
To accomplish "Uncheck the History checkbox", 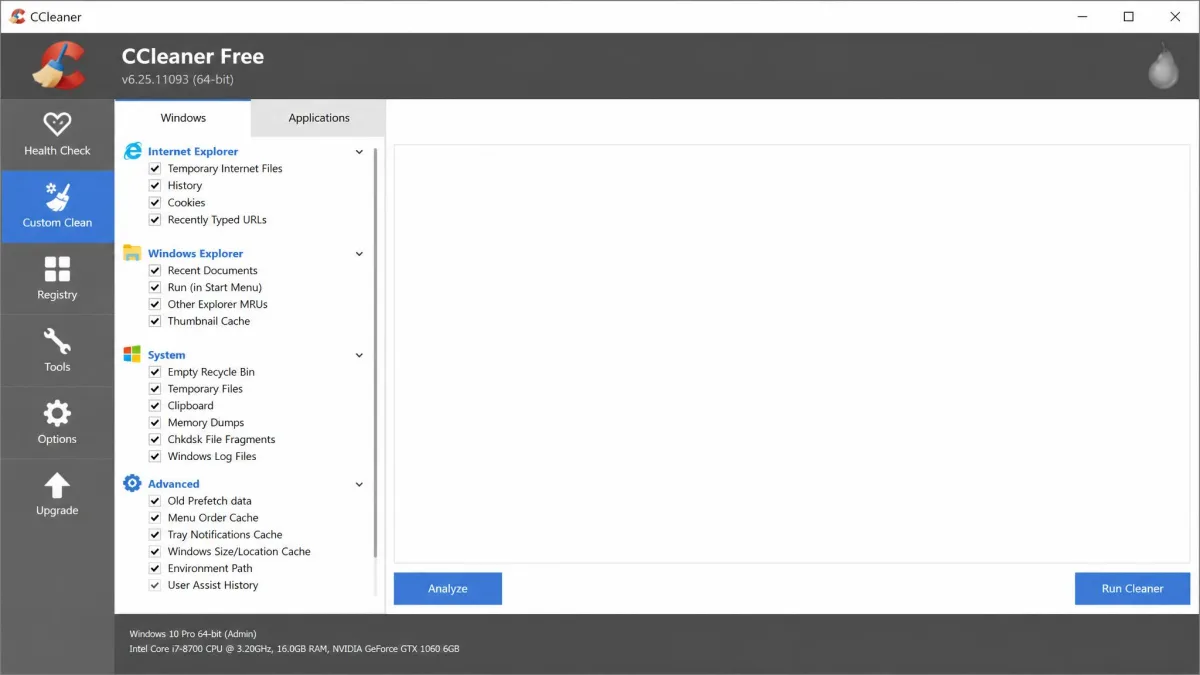I will pyautogui.click(x=155, y=186).
